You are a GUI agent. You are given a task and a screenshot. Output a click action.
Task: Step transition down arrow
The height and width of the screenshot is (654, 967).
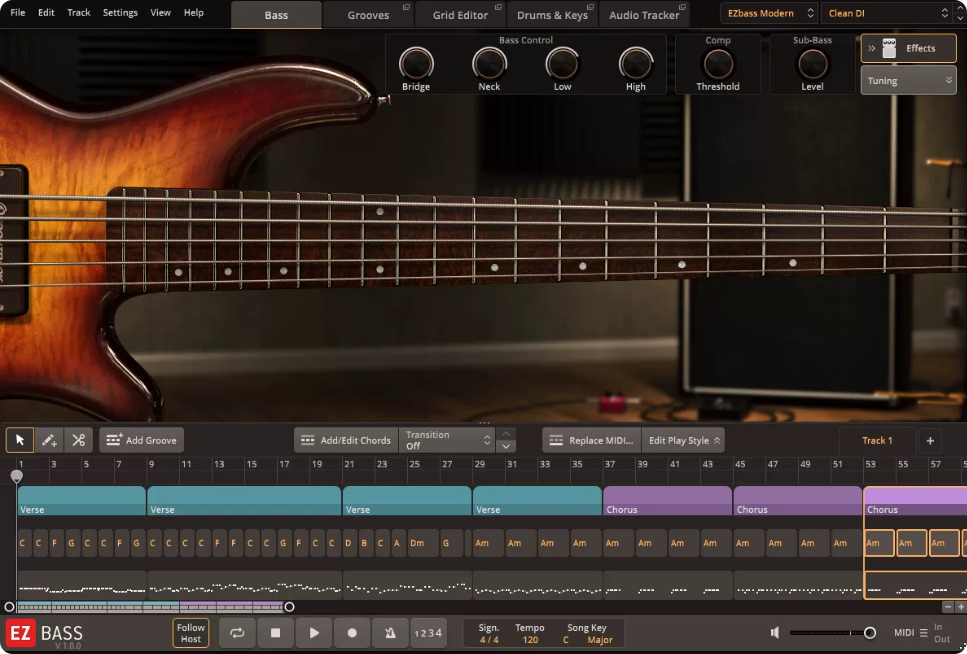(x=506, y=447)
